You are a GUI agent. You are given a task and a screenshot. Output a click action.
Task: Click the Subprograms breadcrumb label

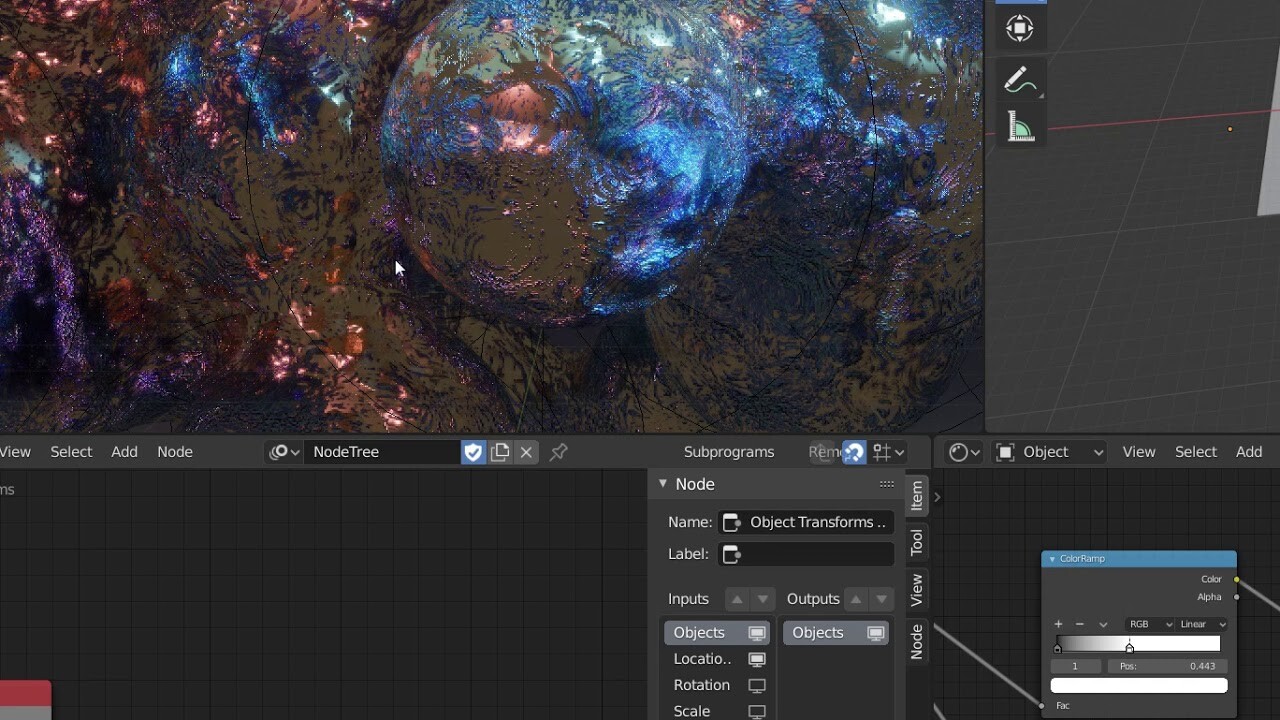point(729,452)
